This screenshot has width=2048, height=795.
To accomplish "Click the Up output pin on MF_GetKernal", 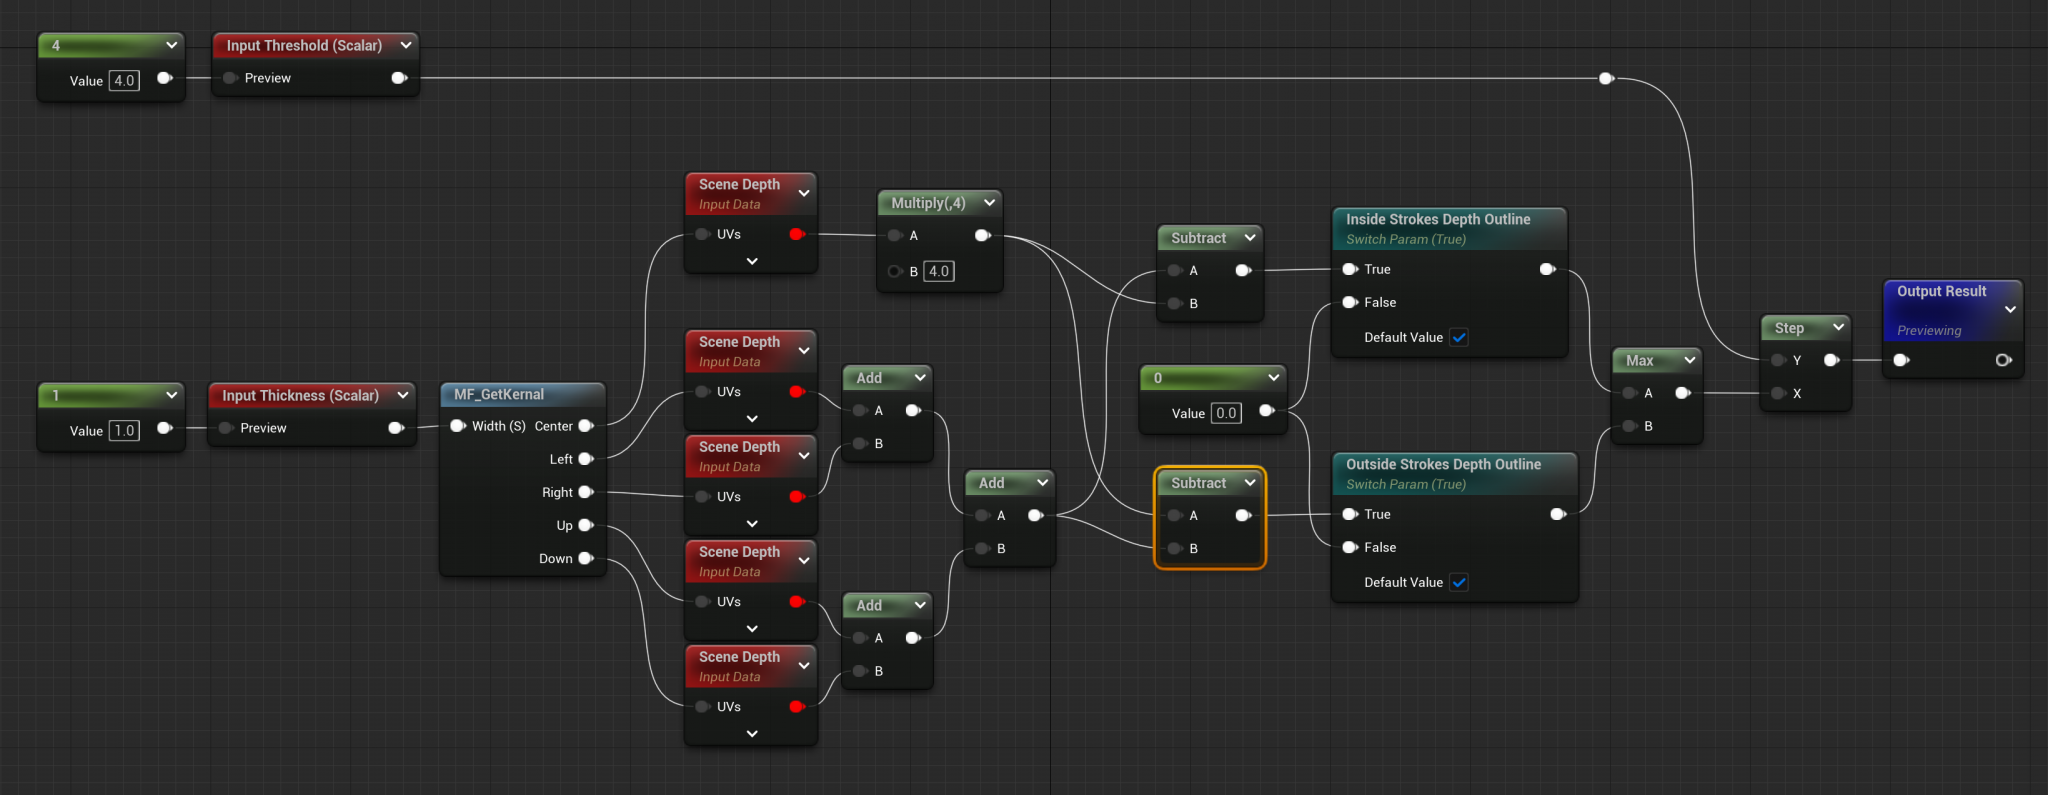I will (x=586, y=525).
